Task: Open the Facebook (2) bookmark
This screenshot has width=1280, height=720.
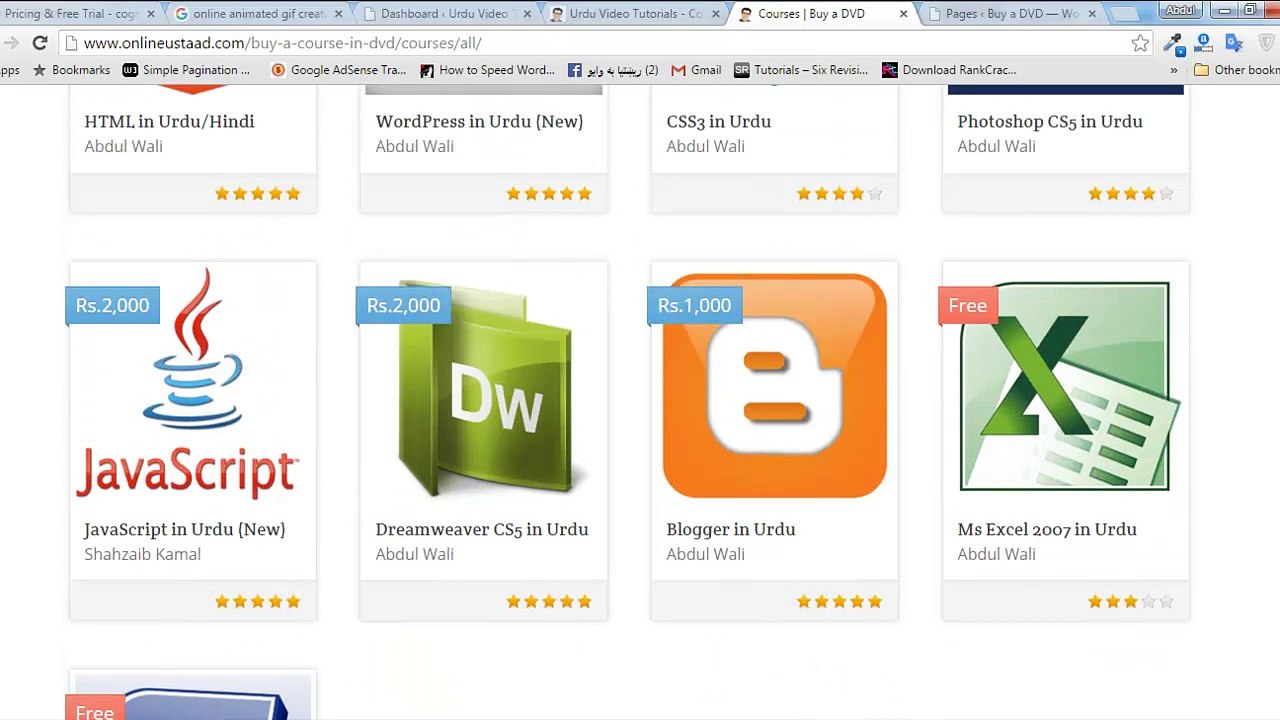Action: 613,70
